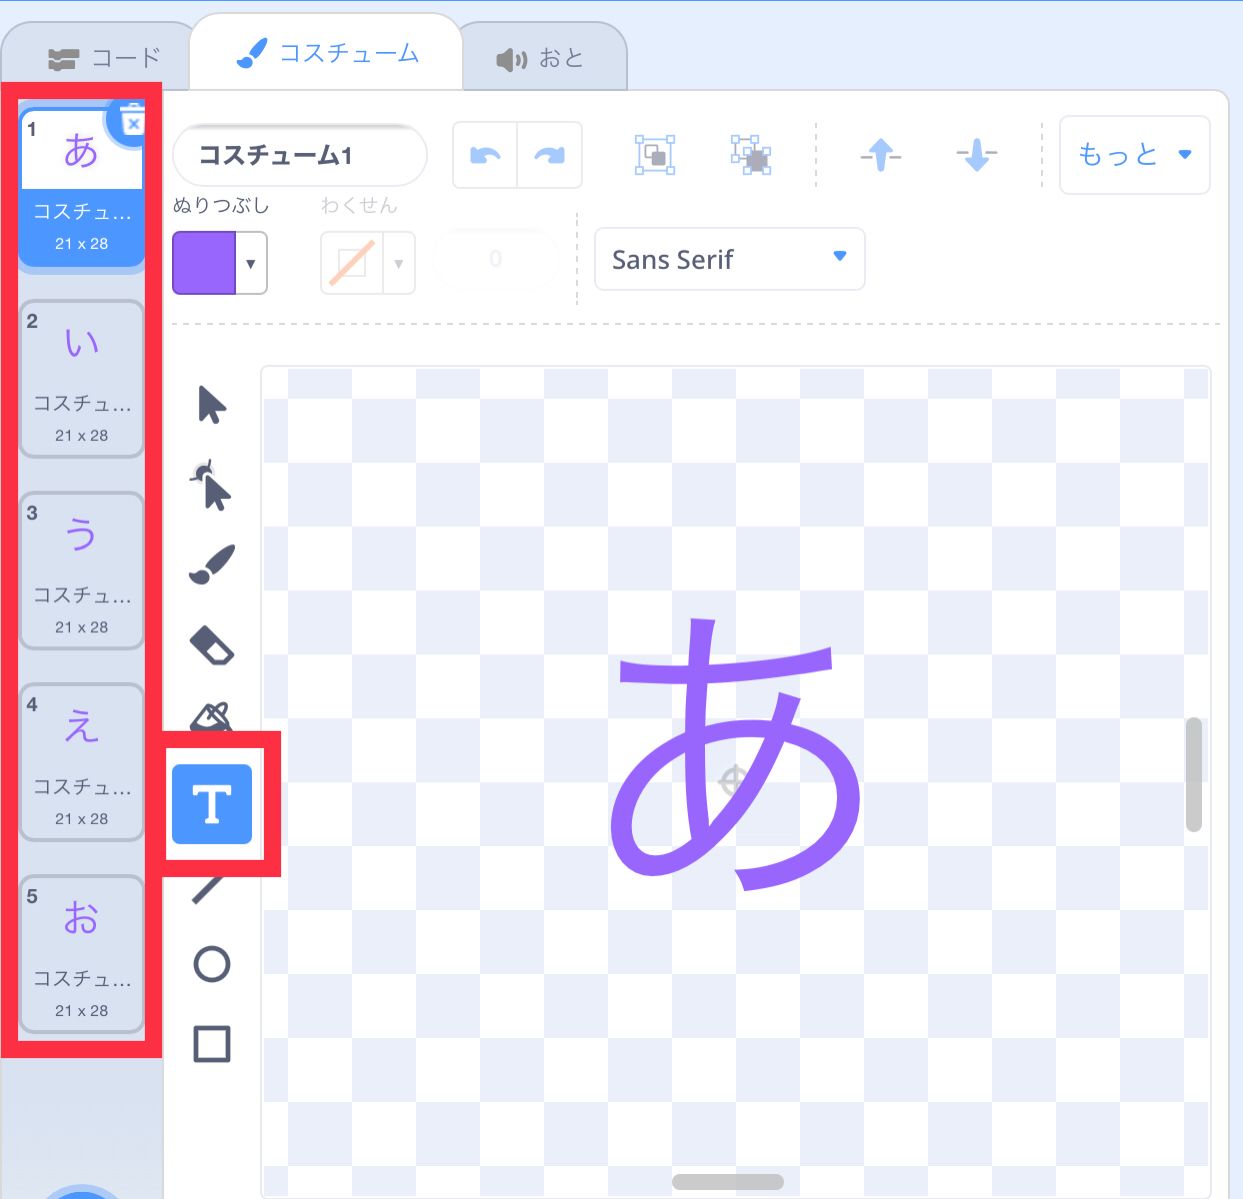The image size is (1243, 1199).
Task: Select the Line tool
Action: pyautogui.click(x=208, y=888)
